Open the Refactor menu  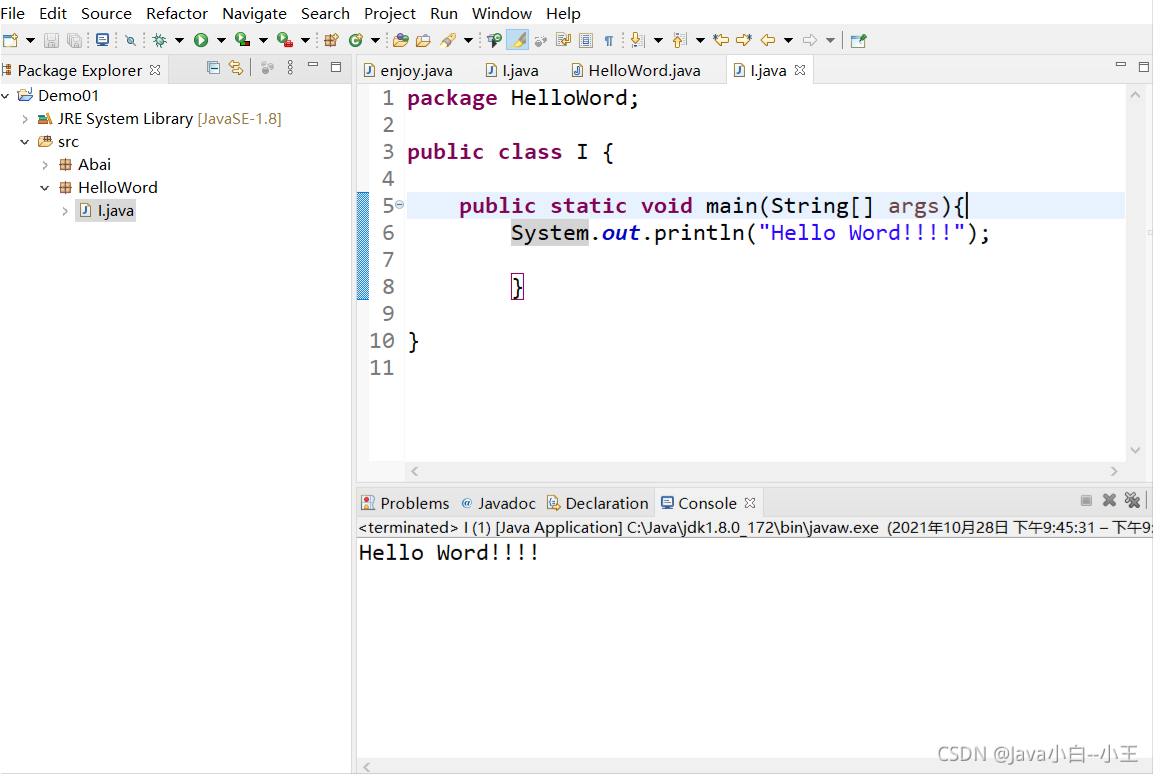coord(176,13)
